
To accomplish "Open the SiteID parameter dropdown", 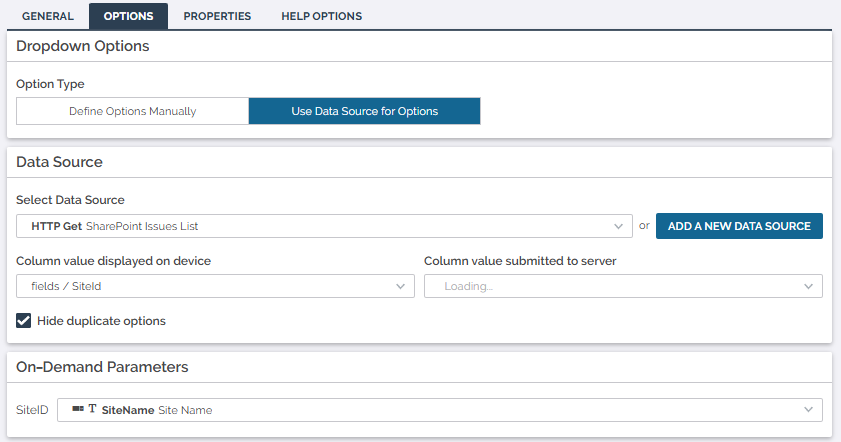I will click(x=439, y=410).
